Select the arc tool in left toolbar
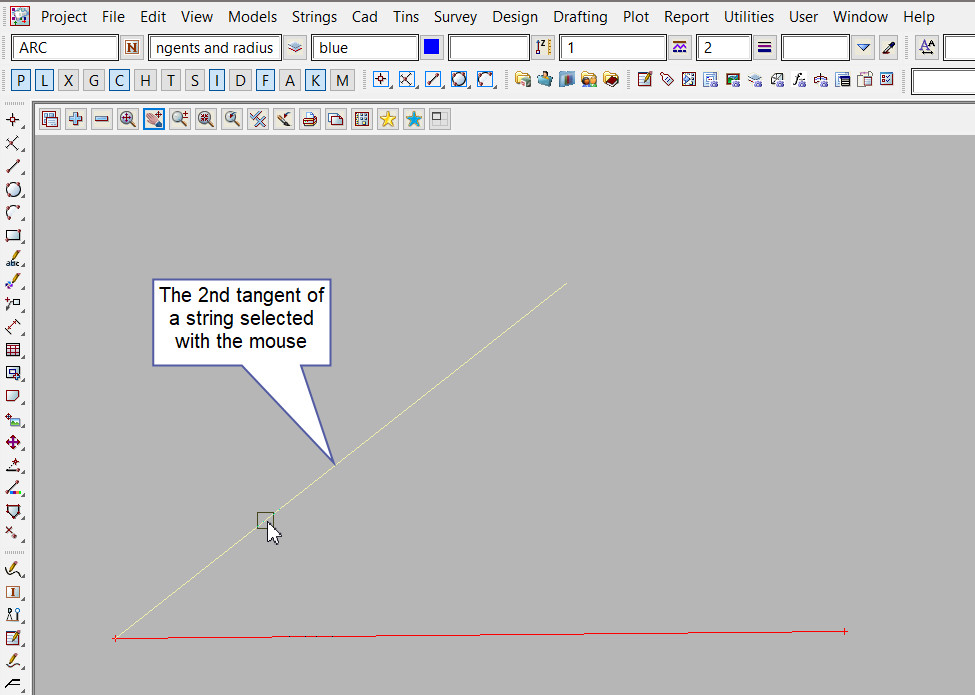Image resolution: width=975 pixels, height=695 pixels. [13, 212]
